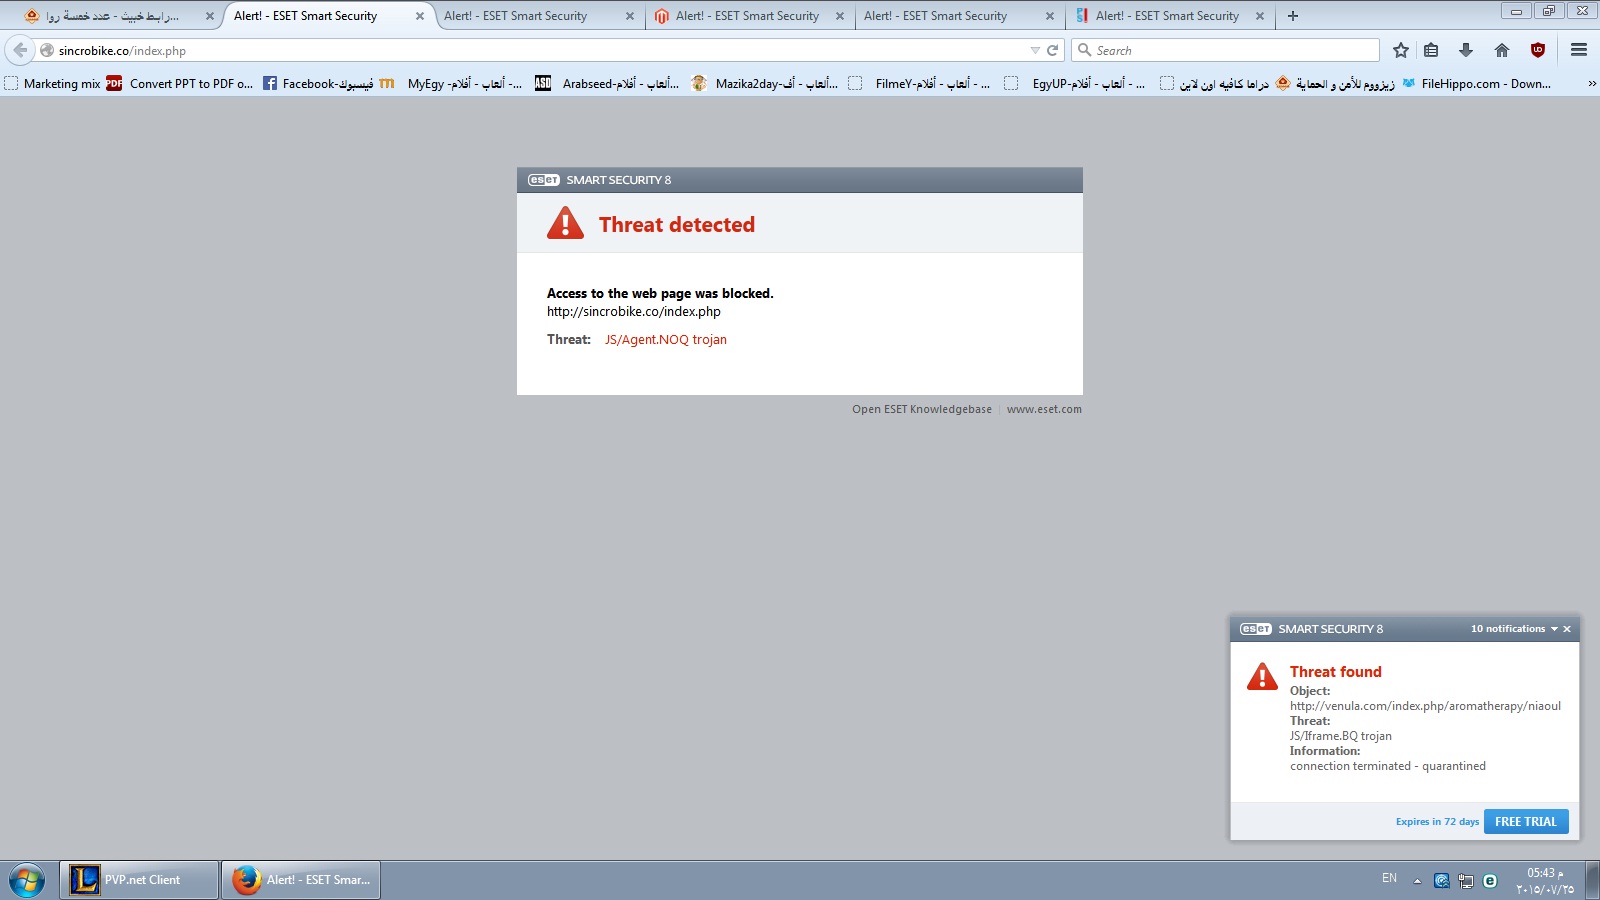The image size is (1600, 900).
Task: Reload the page with the refresh icon
Action: coord(1052,50)
